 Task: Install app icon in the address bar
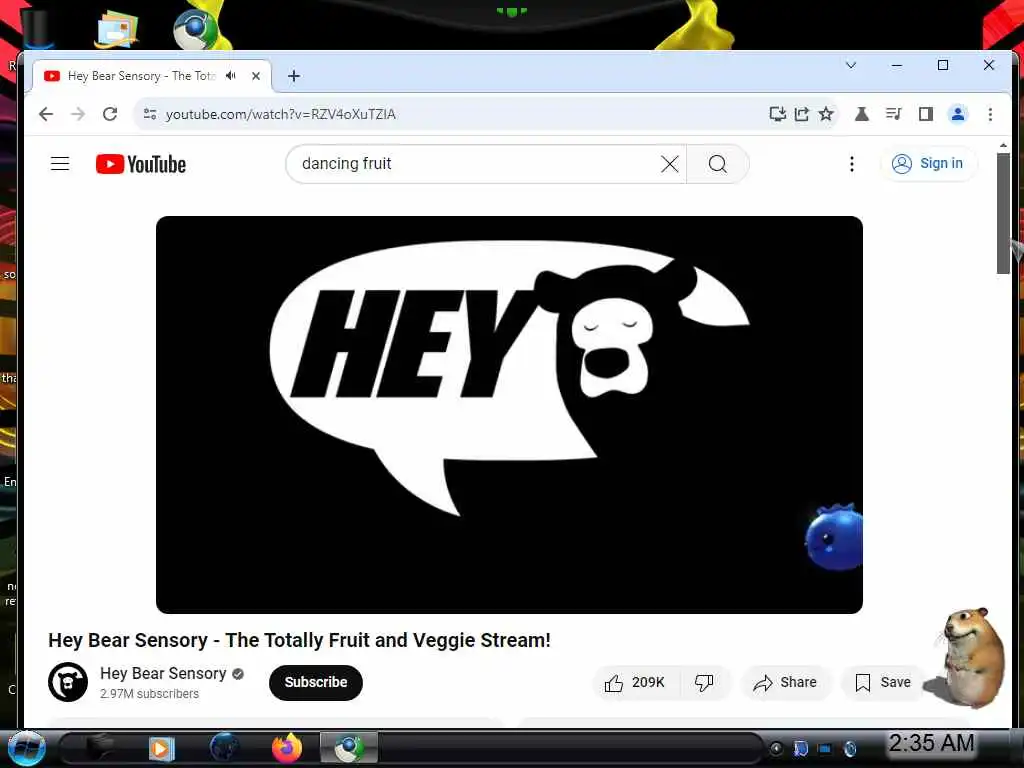pyautogui.click(x=777, y=114)
